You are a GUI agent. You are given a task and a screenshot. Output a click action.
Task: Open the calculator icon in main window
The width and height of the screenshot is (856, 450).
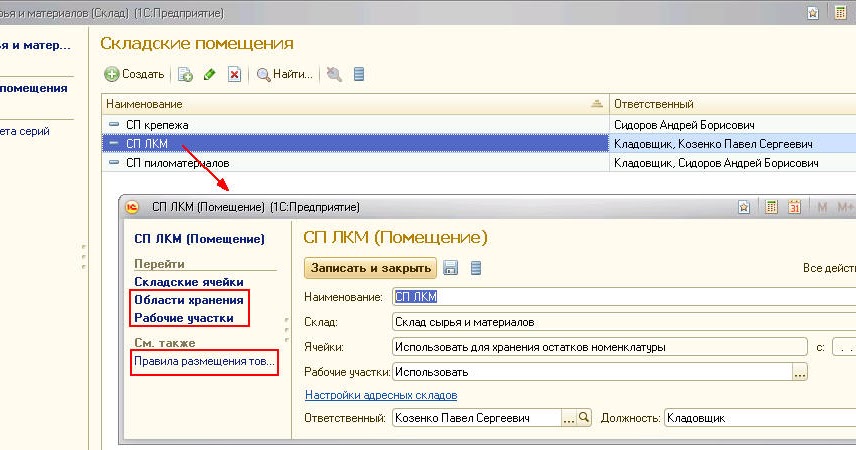coord(840,13)
